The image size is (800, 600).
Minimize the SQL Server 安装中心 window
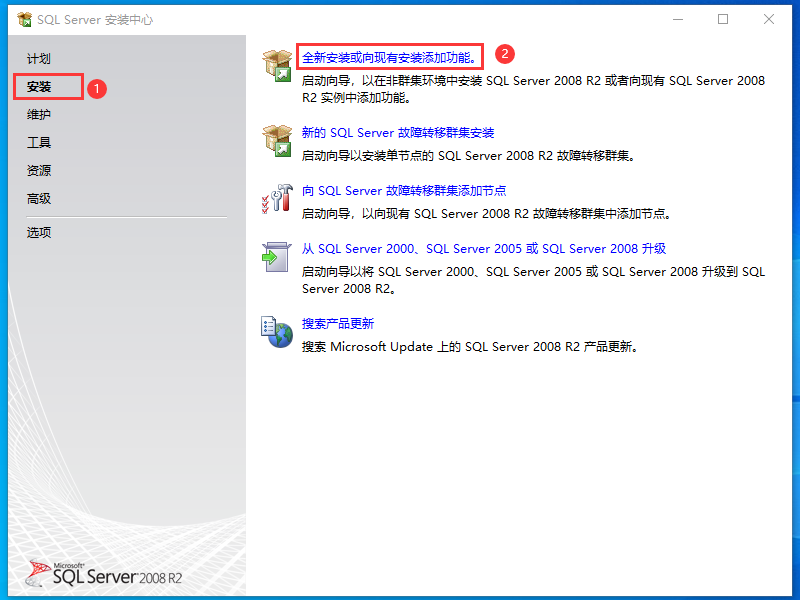click(678, 19)
